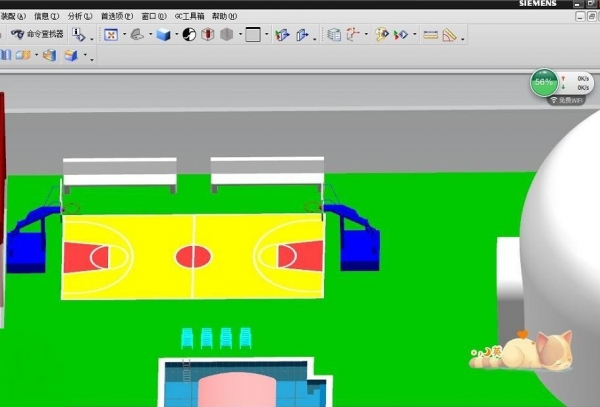The image size is (600, 407).
Task: Click the gray shaded box icon
Action: 227,35
